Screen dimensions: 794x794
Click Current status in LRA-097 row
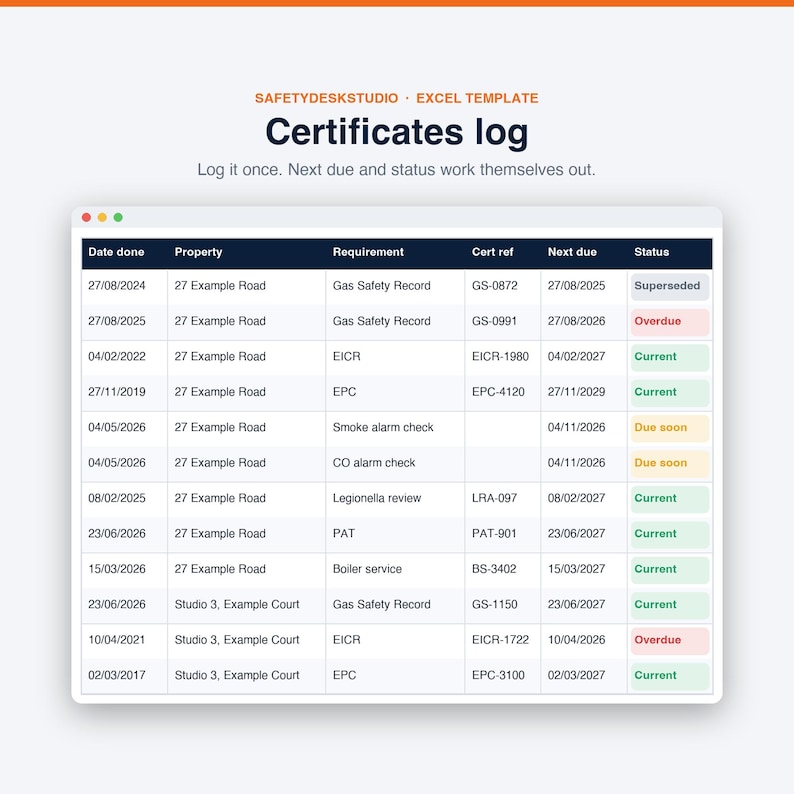click(669, 499)
